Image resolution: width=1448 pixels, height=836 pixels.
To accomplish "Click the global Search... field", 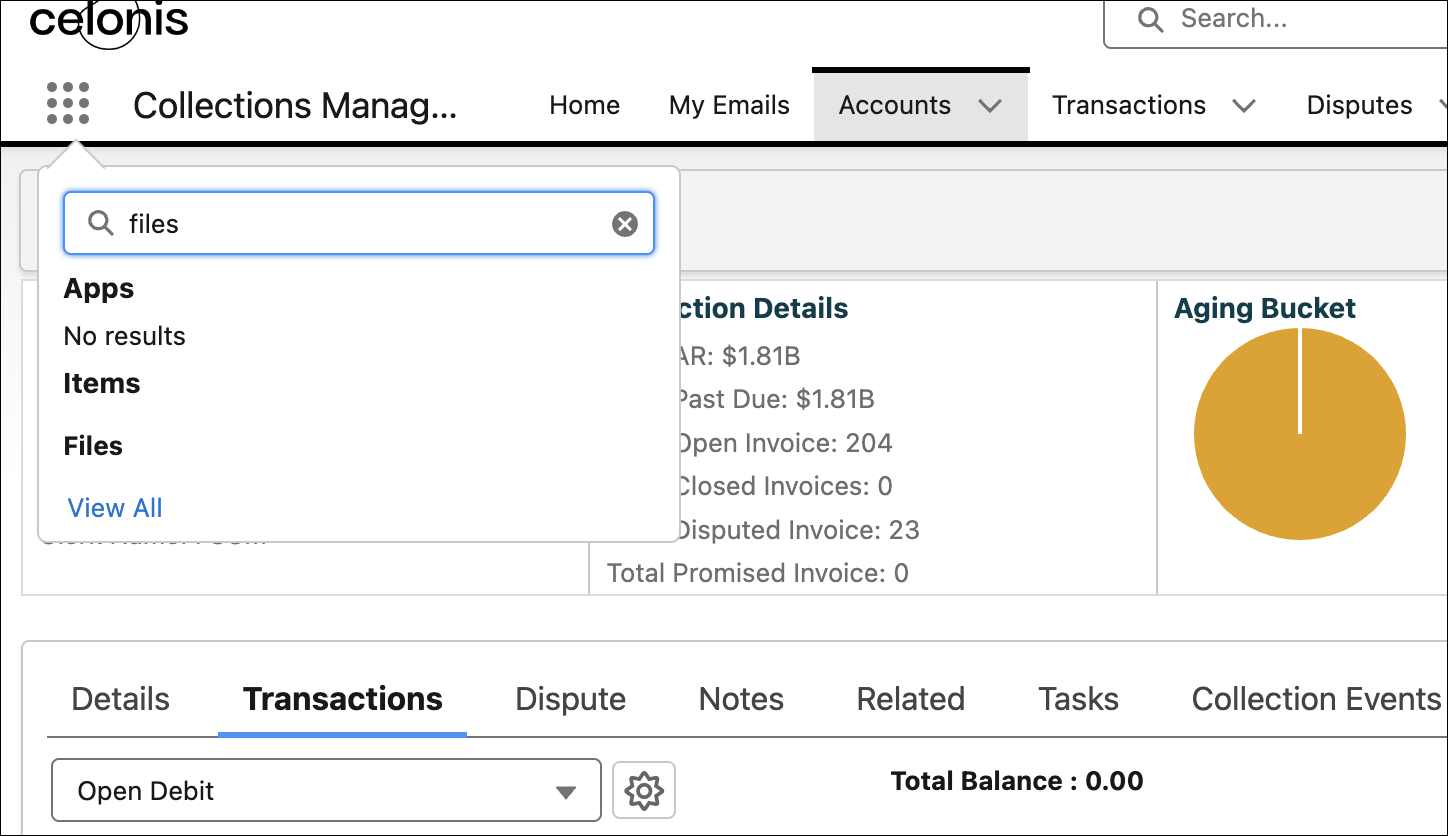I will tap(1275, 22).
